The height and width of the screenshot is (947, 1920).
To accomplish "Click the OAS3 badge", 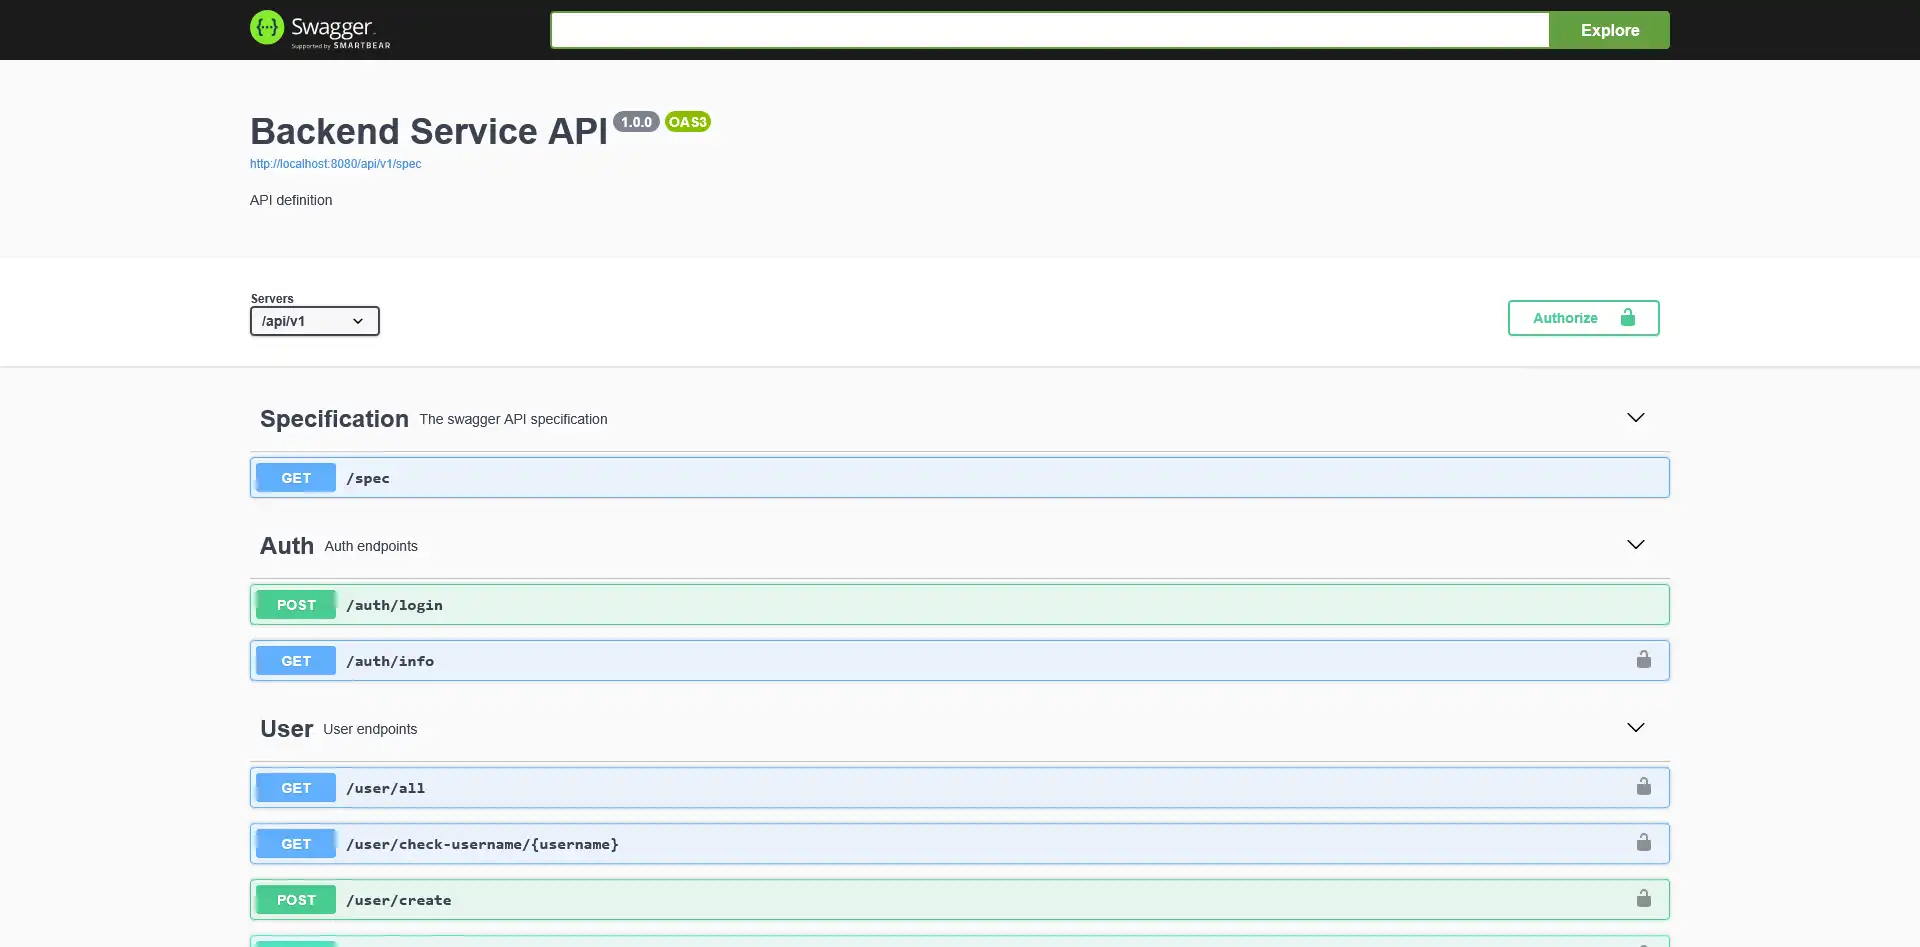I will (687, 122).
